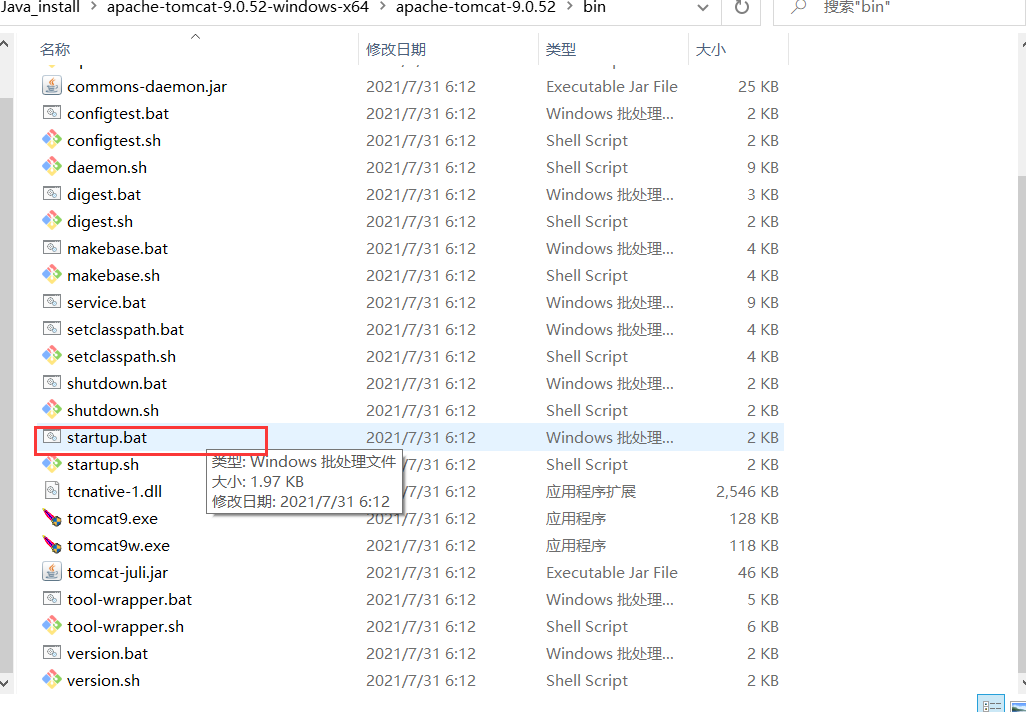Click the makebase.bat batch file icon
Image resolution: width=1026 pixels, height=712 pixels.
point(52,248)
